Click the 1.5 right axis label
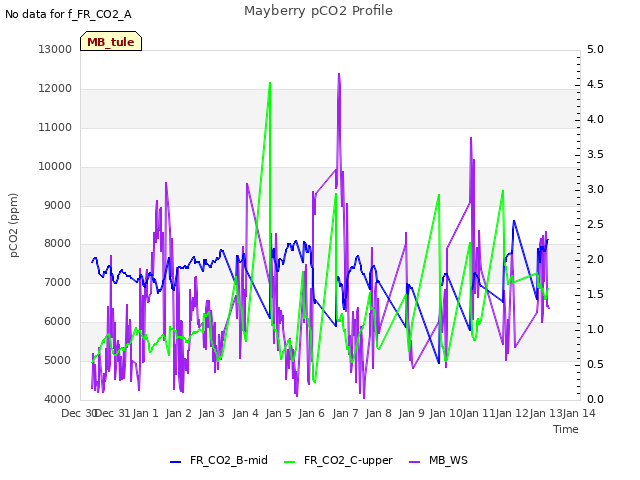 tap(595, 295)
